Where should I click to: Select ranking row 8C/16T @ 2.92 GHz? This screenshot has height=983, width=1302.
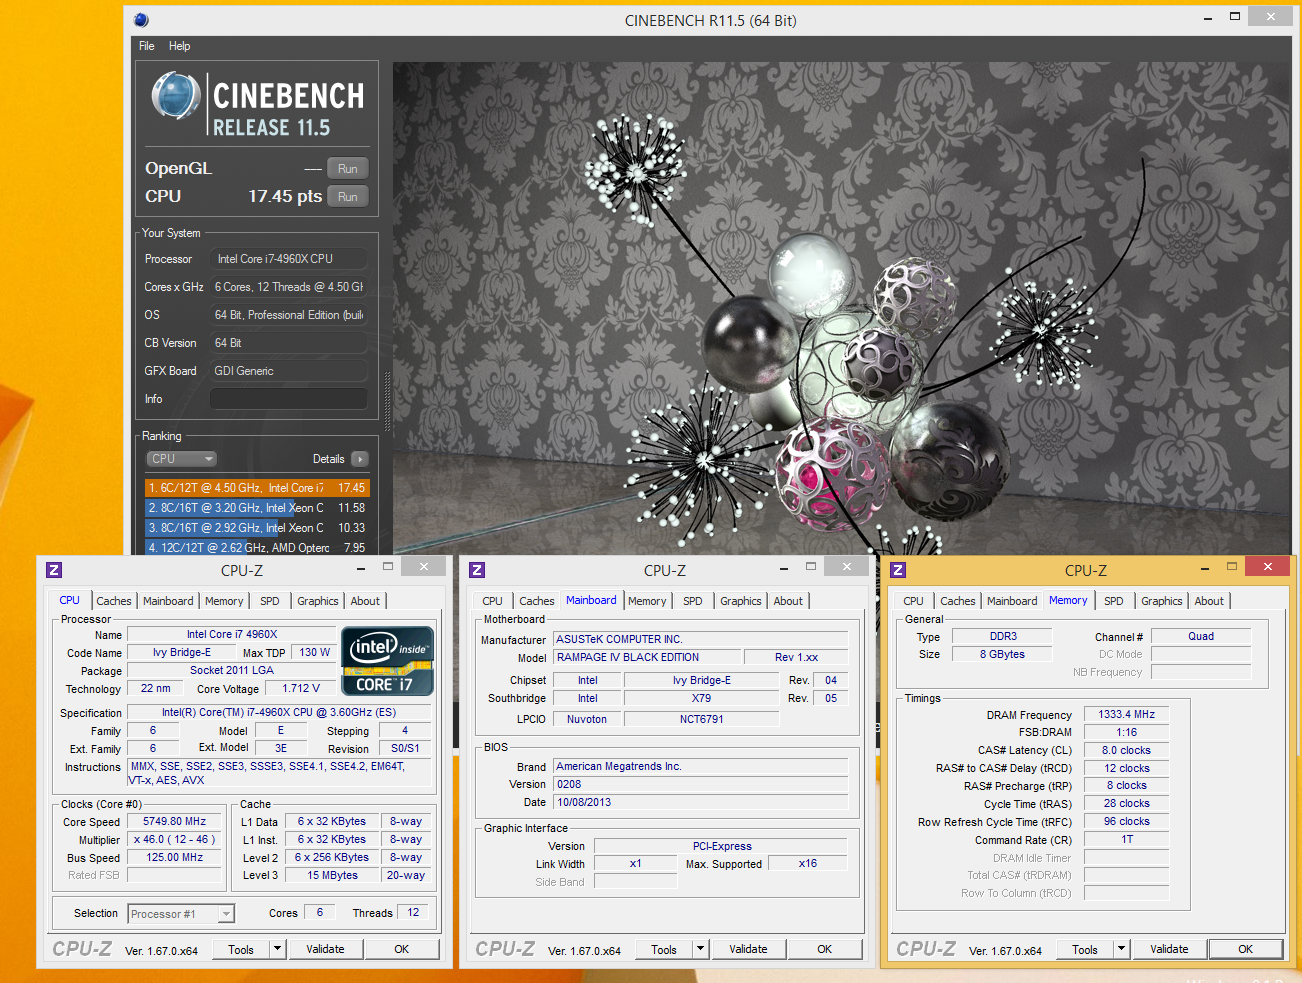(x=257, y=528)
